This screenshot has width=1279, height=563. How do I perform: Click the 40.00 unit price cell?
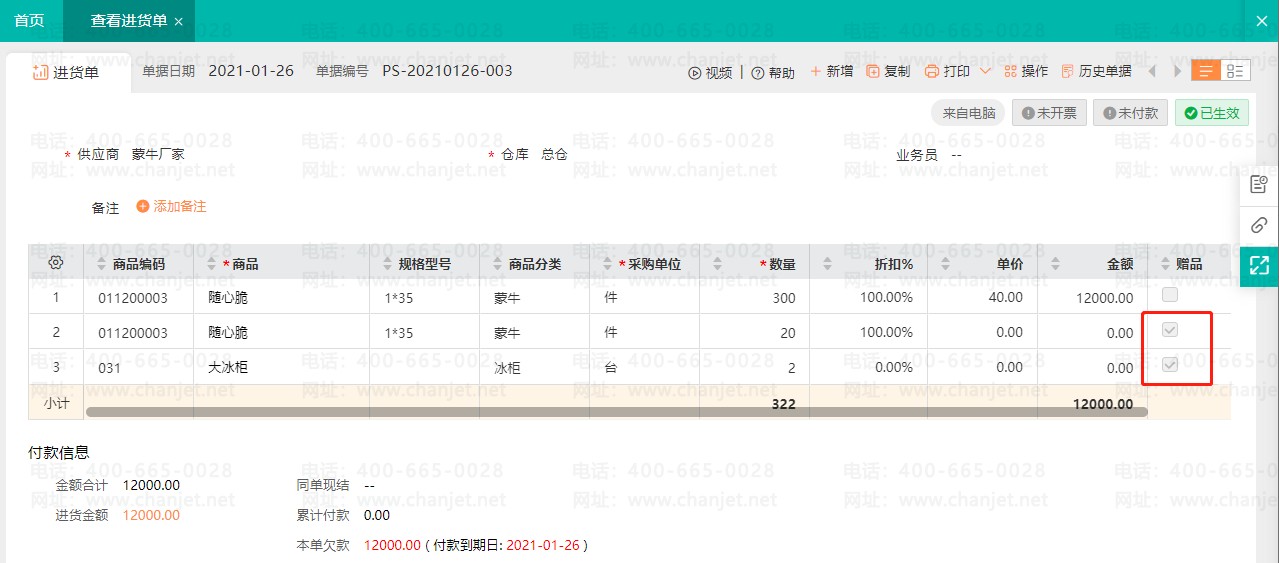(x=982, y=297)
